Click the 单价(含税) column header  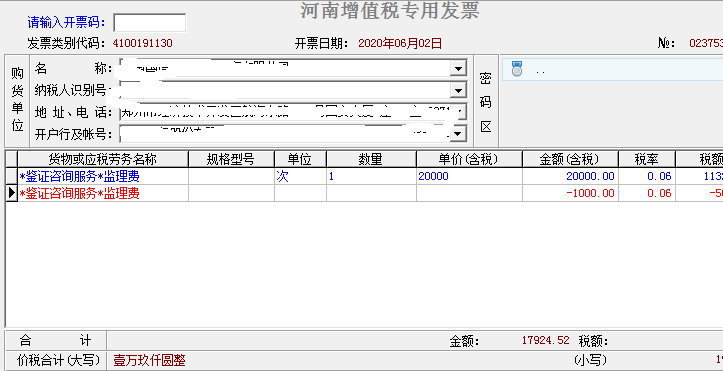pyautogui.click(x=469, y=159)
